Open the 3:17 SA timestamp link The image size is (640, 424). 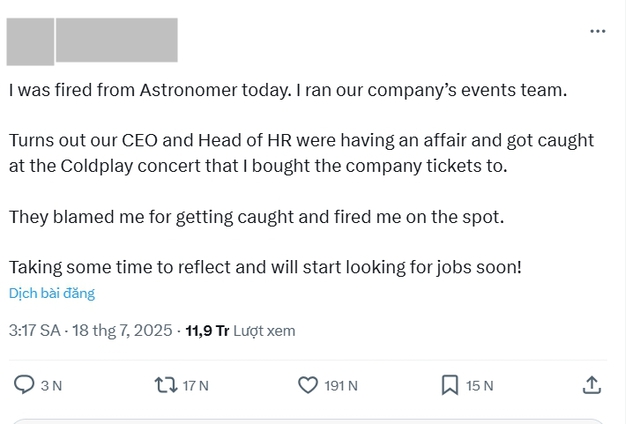pos(35,331)
